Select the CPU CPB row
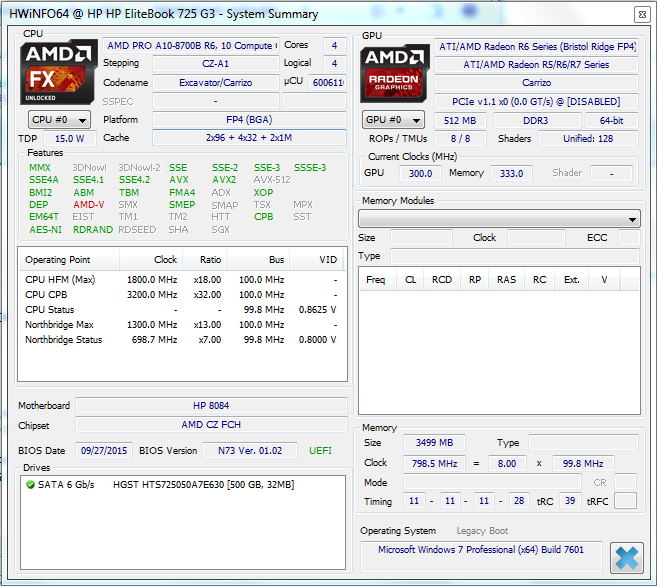The height and width of the screenshot is (586, 657). [x=181, y=295]
